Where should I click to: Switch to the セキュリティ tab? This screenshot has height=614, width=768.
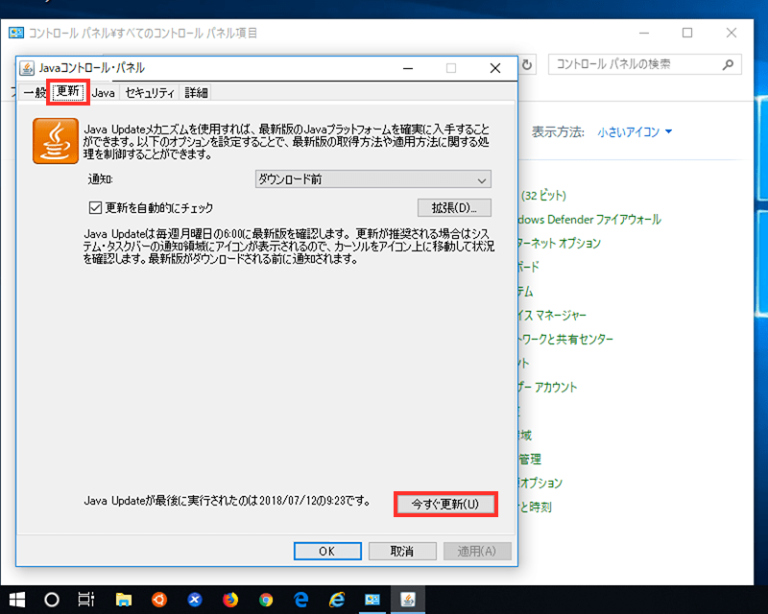[149, 93]
